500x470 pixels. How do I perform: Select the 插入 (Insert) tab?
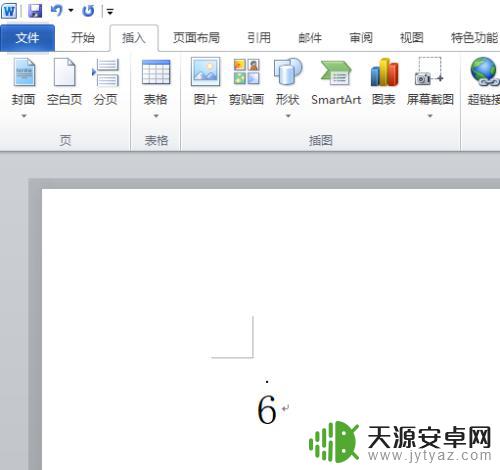(x=134, y=38)
